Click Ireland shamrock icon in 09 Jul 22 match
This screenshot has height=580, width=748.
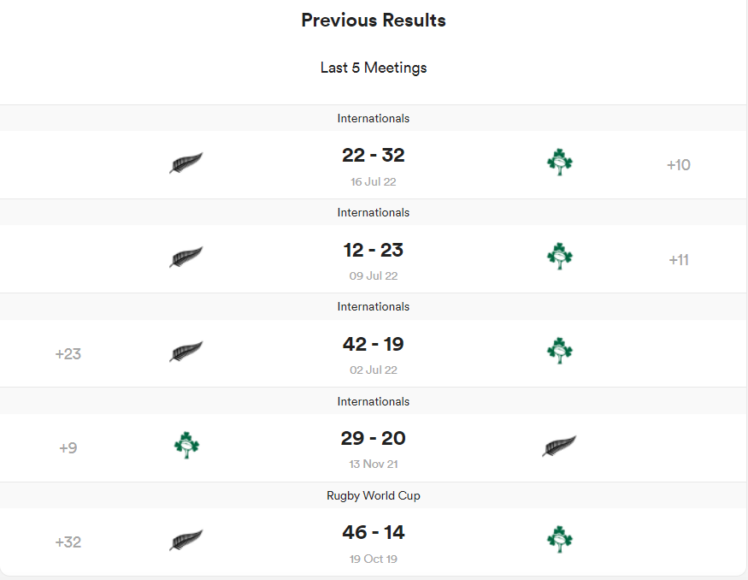(560, 256)
